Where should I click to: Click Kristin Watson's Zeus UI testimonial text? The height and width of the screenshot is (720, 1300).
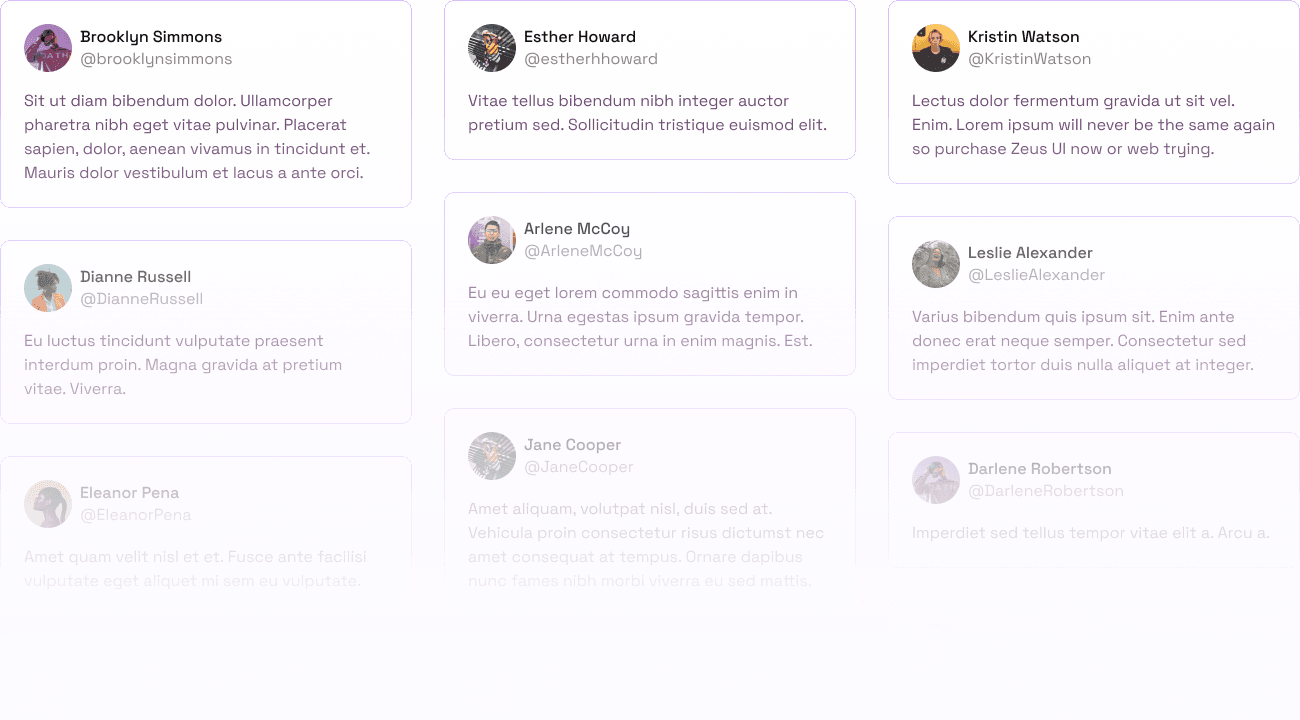1093,125
